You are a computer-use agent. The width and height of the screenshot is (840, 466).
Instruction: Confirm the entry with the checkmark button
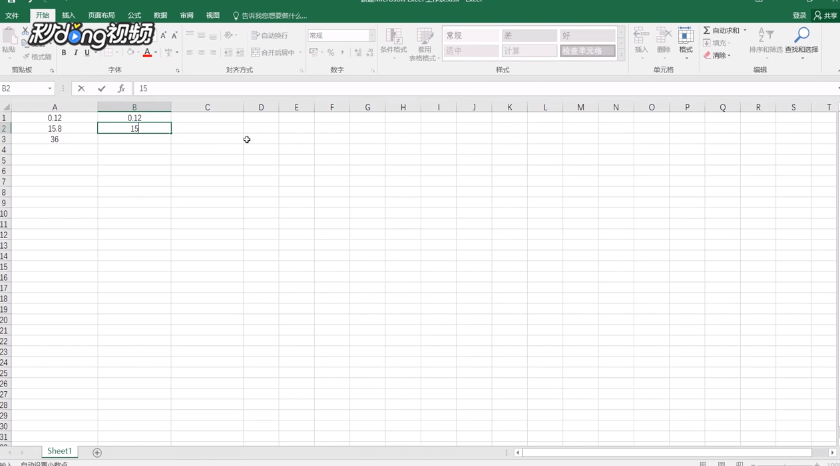coord(101,88)
